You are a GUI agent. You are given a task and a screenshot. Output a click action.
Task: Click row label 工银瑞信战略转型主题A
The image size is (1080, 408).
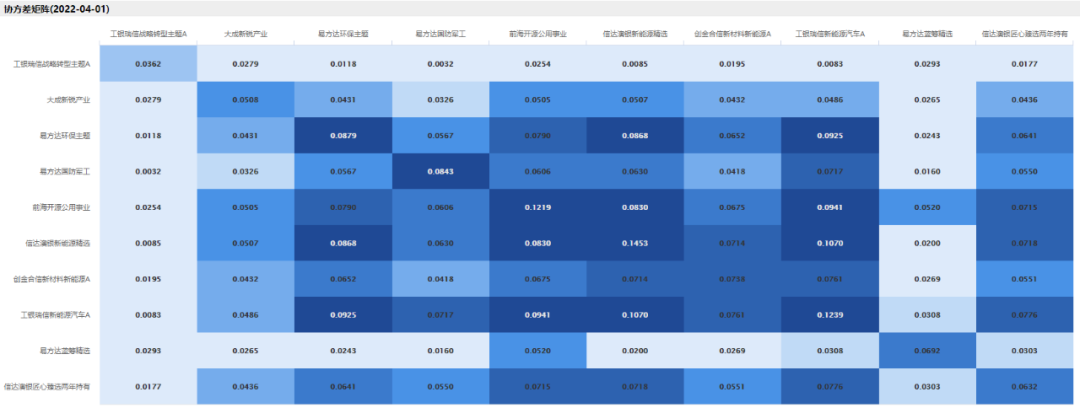[x=52, y=63]
